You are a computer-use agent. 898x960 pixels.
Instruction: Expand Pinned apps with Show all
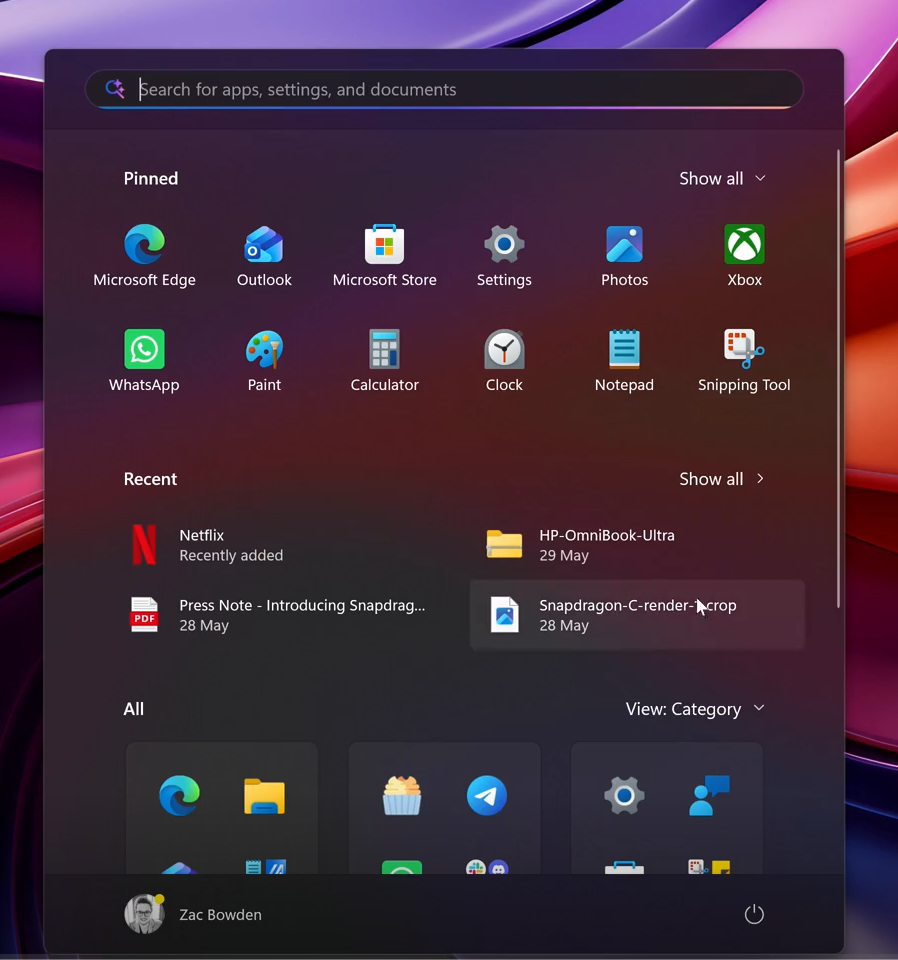tap(722, 178)
